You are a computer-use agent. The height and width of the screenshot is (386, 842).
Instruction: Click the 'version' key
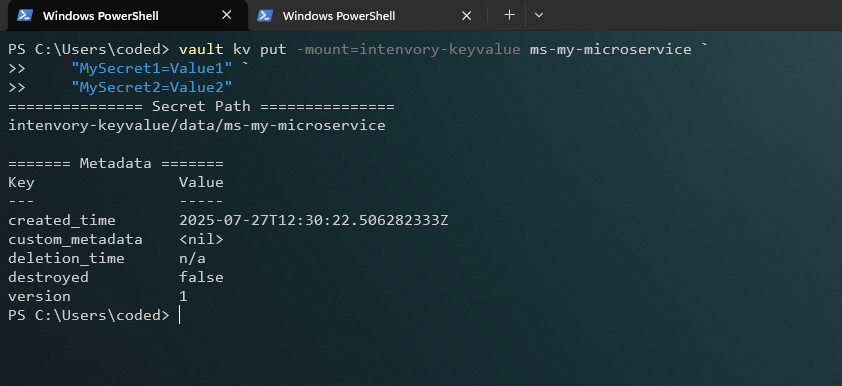[39, 296]
